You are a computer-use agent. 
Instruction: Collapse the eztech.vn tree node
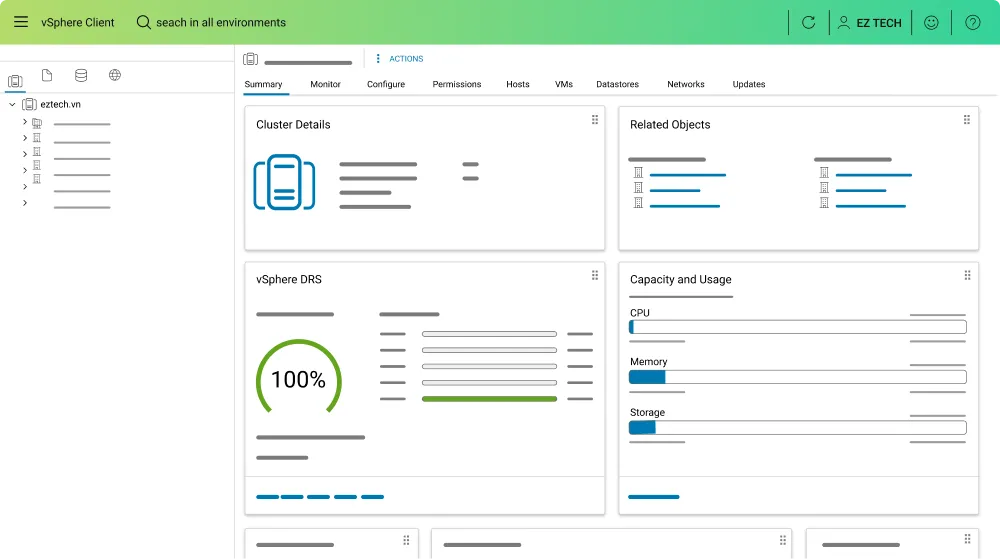pos(12,104)
